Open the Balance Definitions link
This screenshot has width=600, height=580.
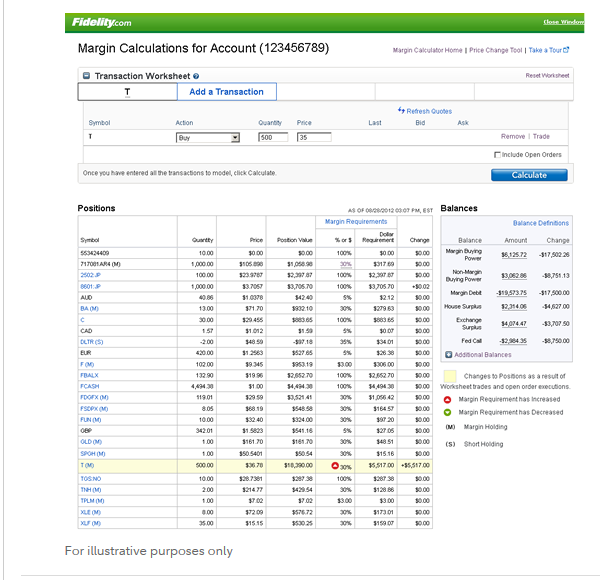(541, 223)
